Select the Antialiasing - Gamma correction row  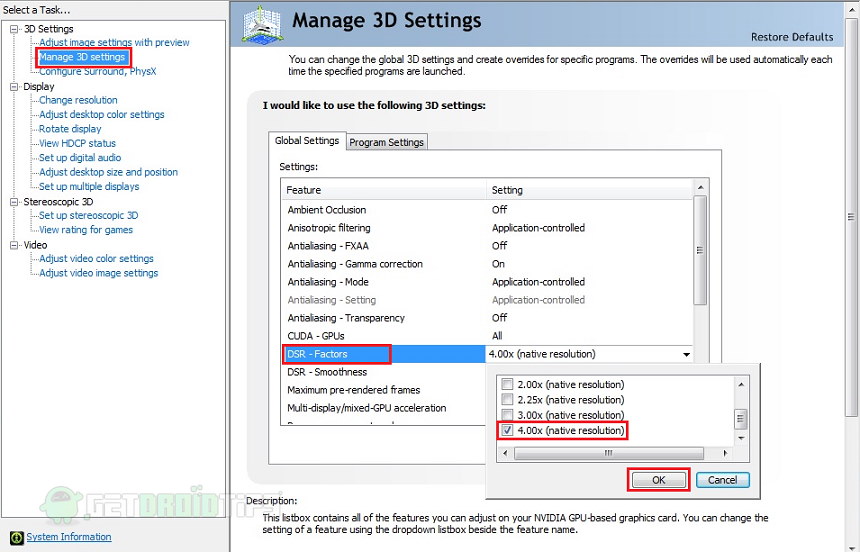pos(487,264)
